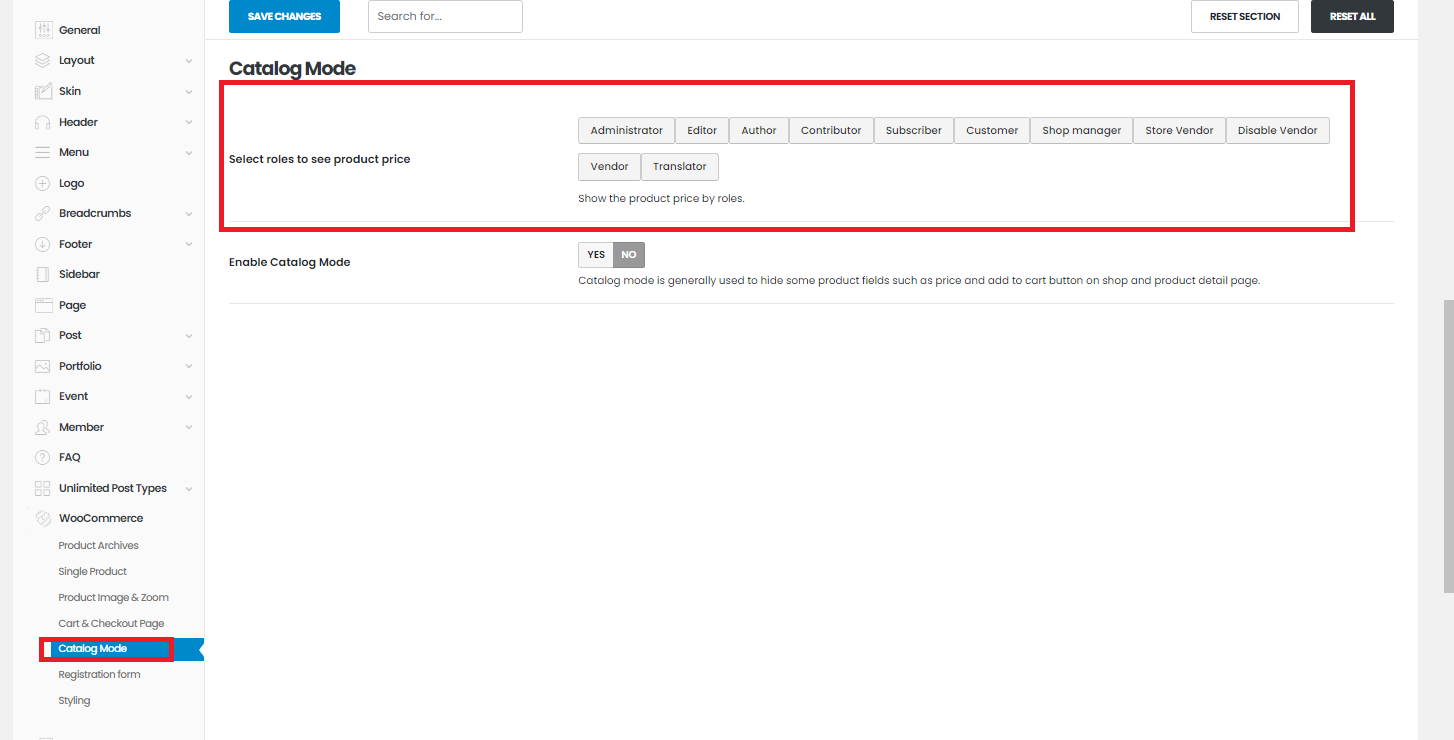This screenshot has height=740, width=1454.
Task: Toggle the Contributor role button
Action: coord(831,131)
